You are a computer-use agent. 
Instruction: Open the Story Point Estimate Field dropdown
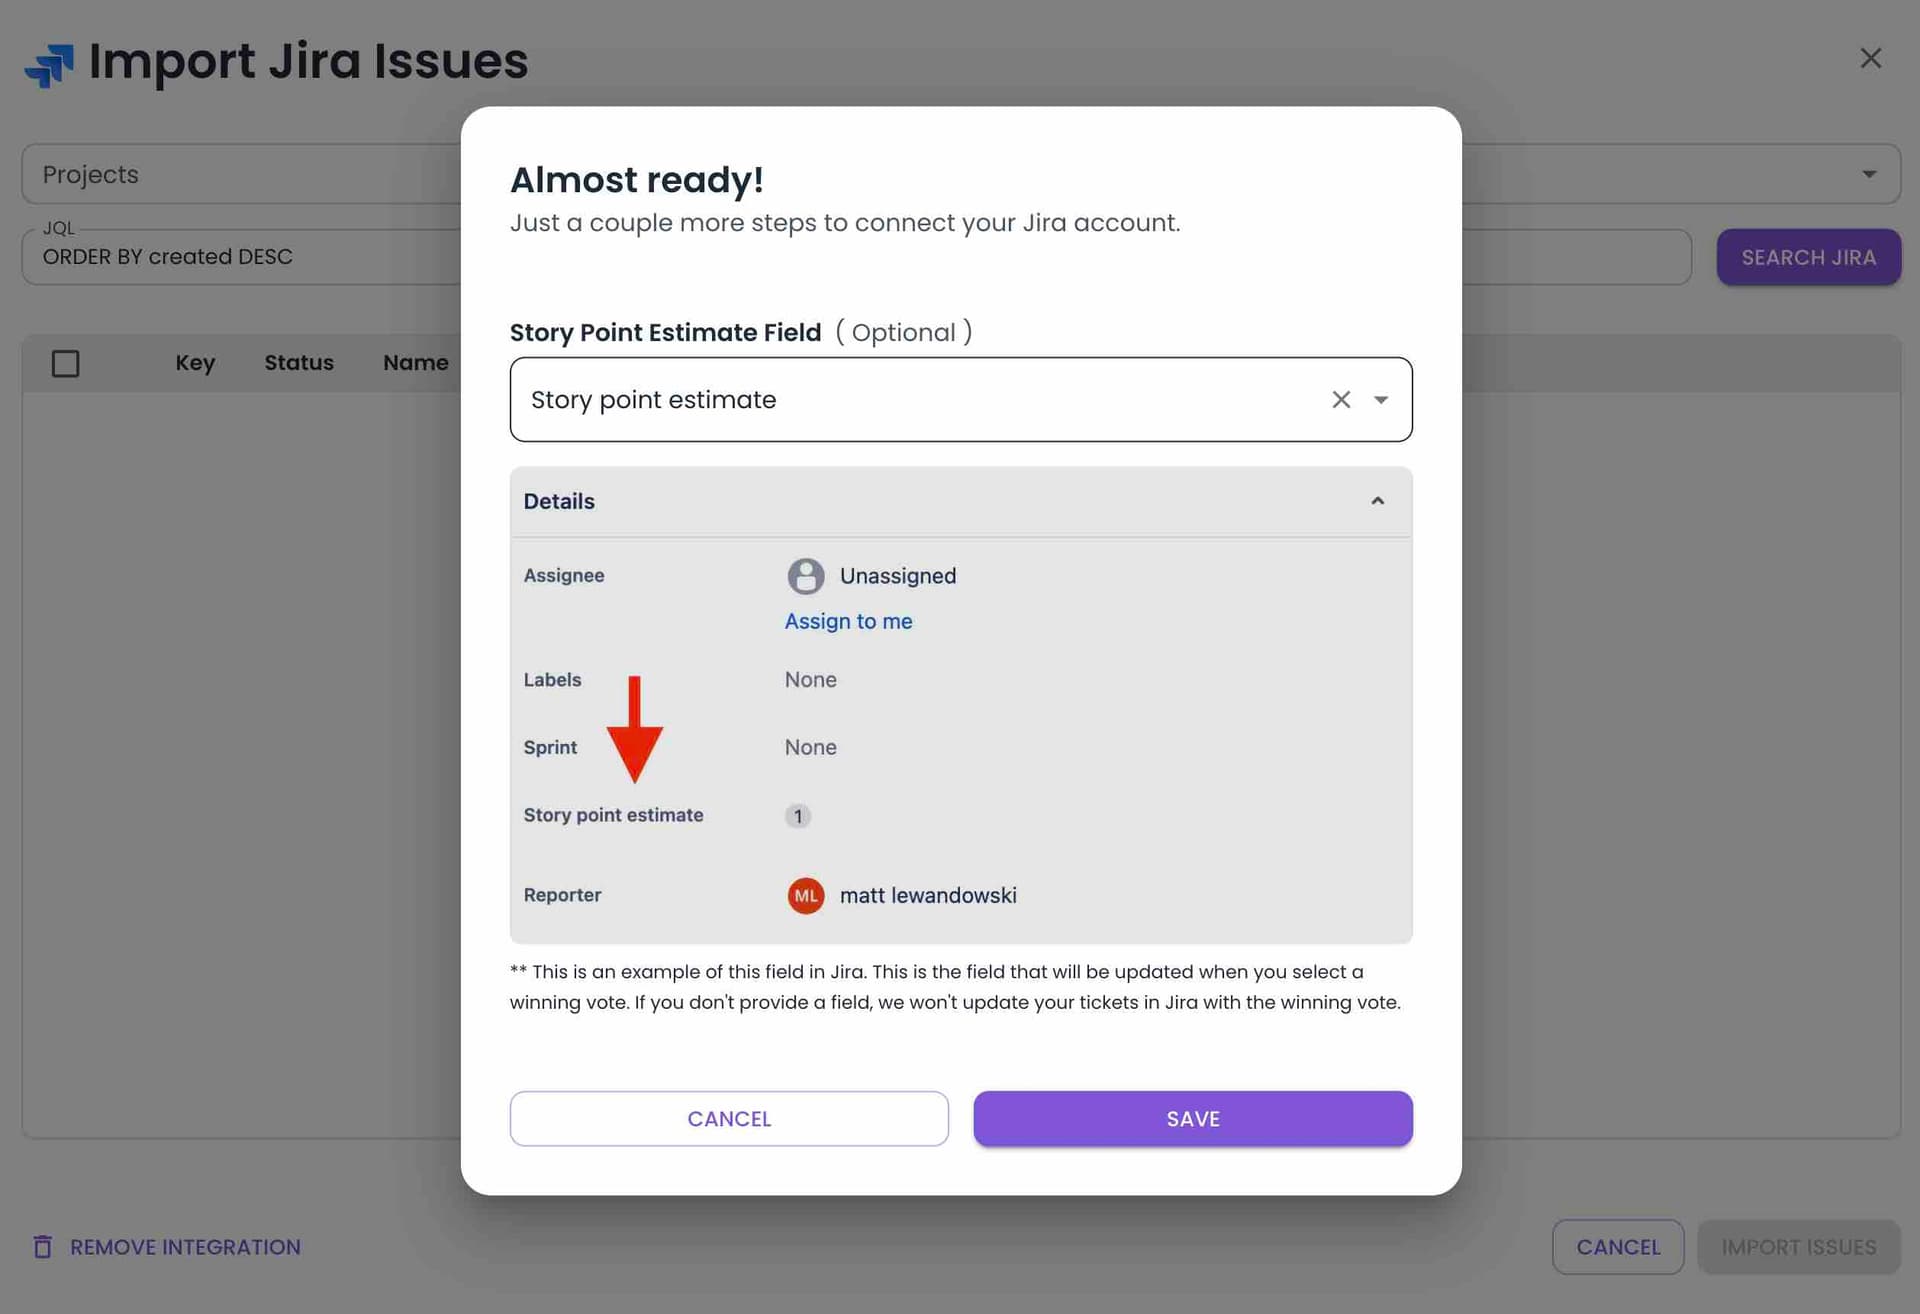click(x=1382, y=399)
